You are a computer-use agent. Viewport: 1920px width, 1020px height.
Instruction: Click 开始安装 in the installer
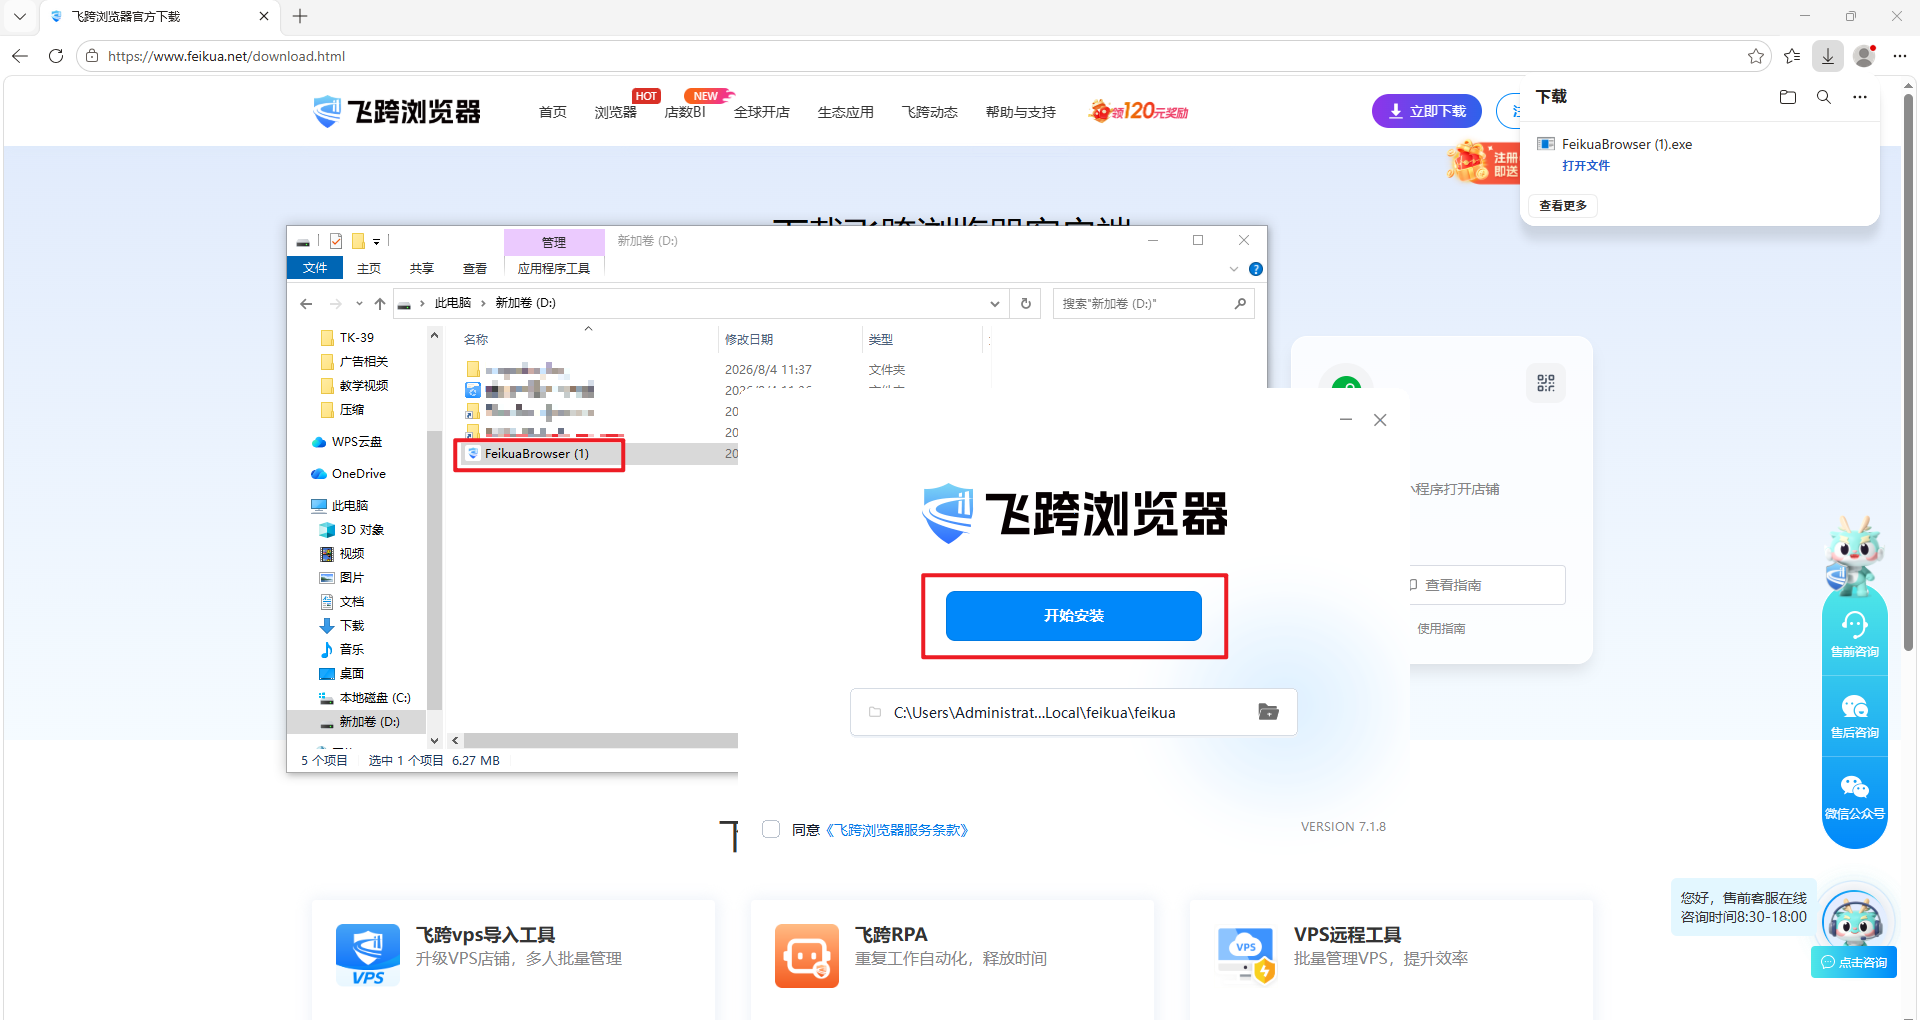(1074, 616)
